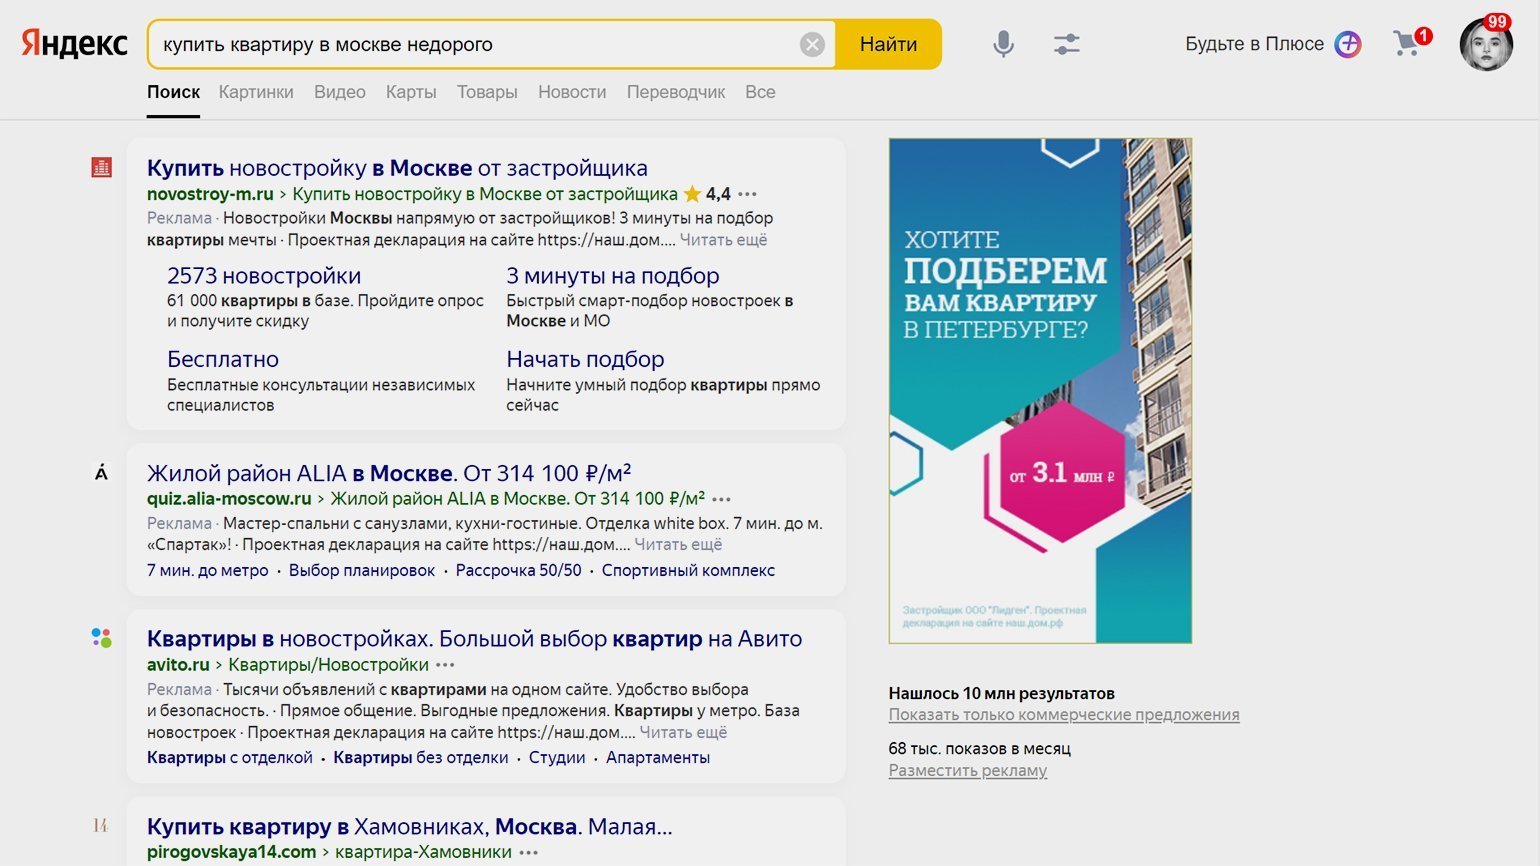Viewport: 1540px width, 866px height.
Task: Click the Avito colored dots favicon
Action: (101, 638)
